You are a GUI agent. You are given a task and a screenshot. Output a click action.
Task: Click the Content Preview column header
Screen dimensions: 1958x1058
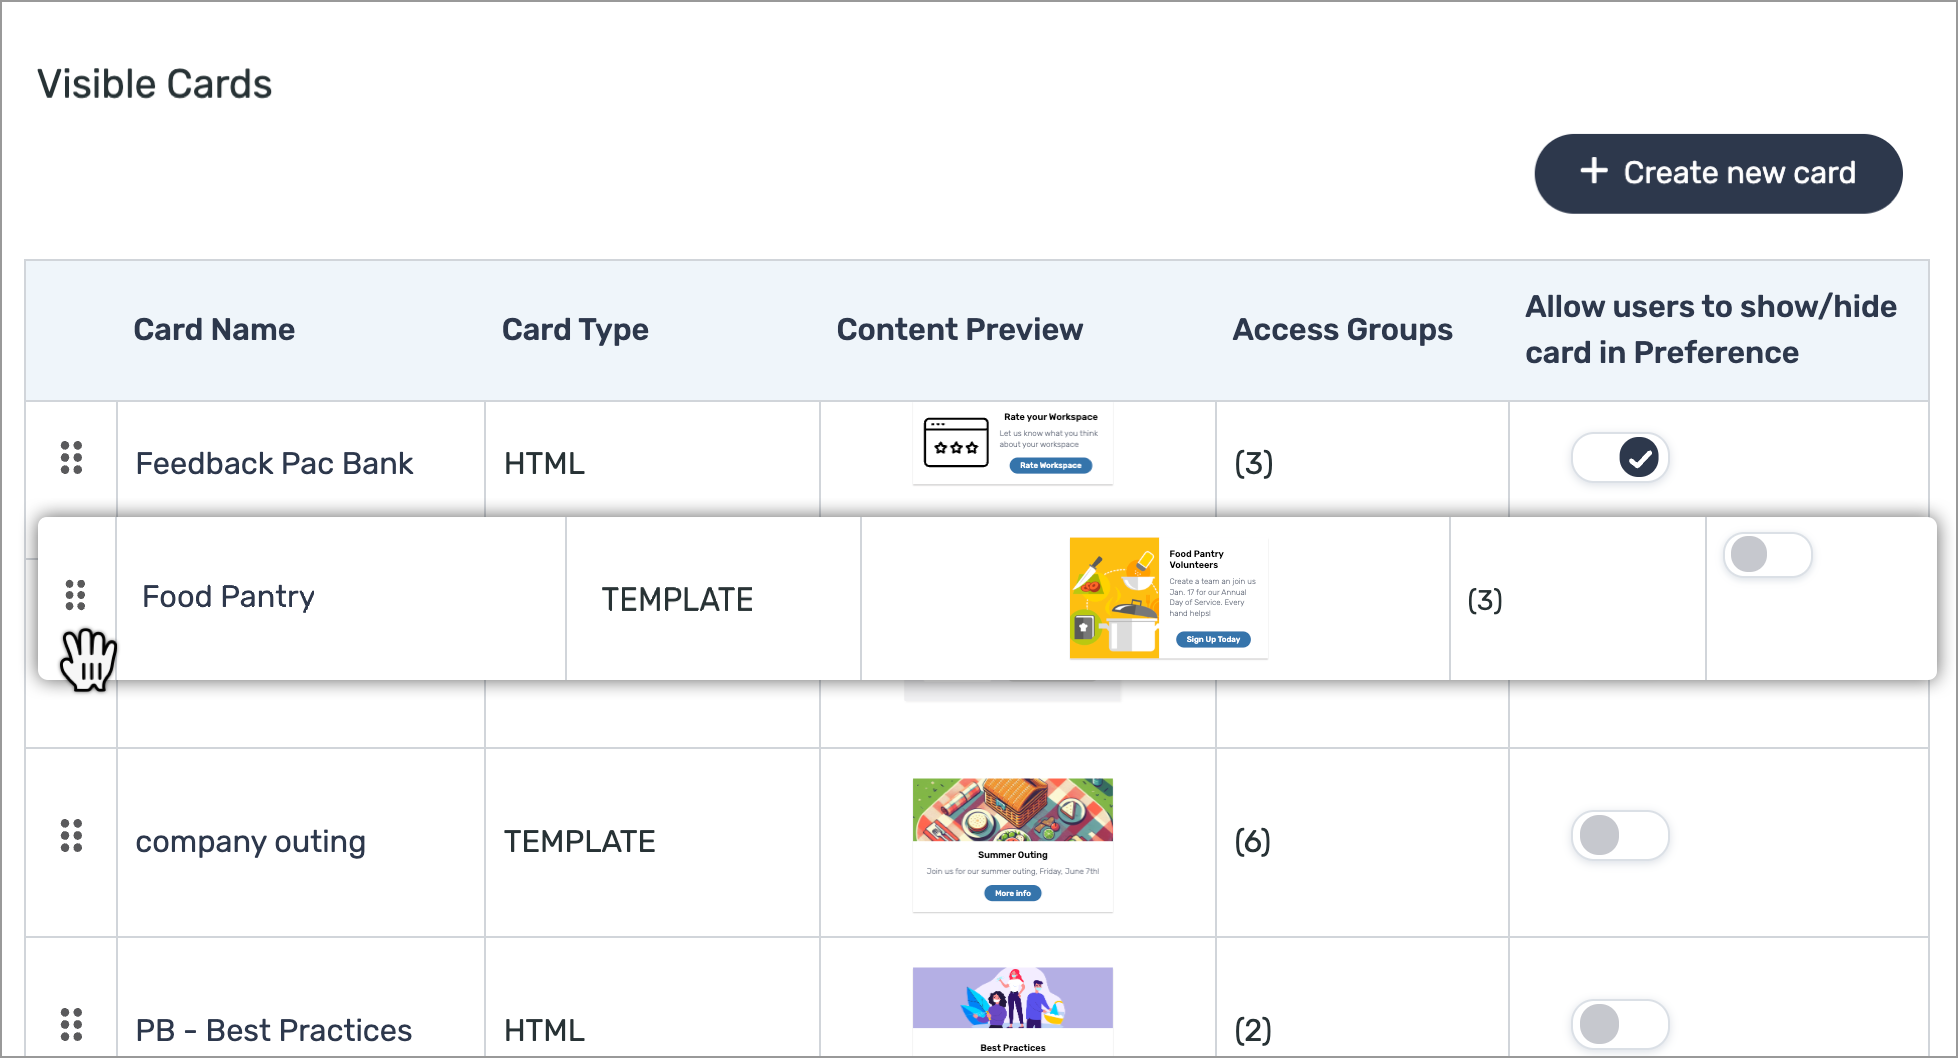959,329
